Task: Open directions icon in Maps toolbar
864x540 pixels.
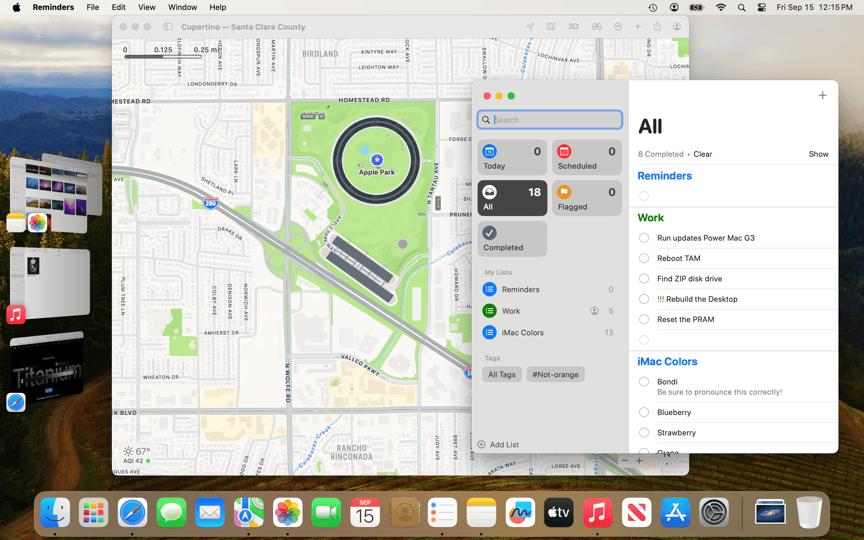Action: click(618, 26)
